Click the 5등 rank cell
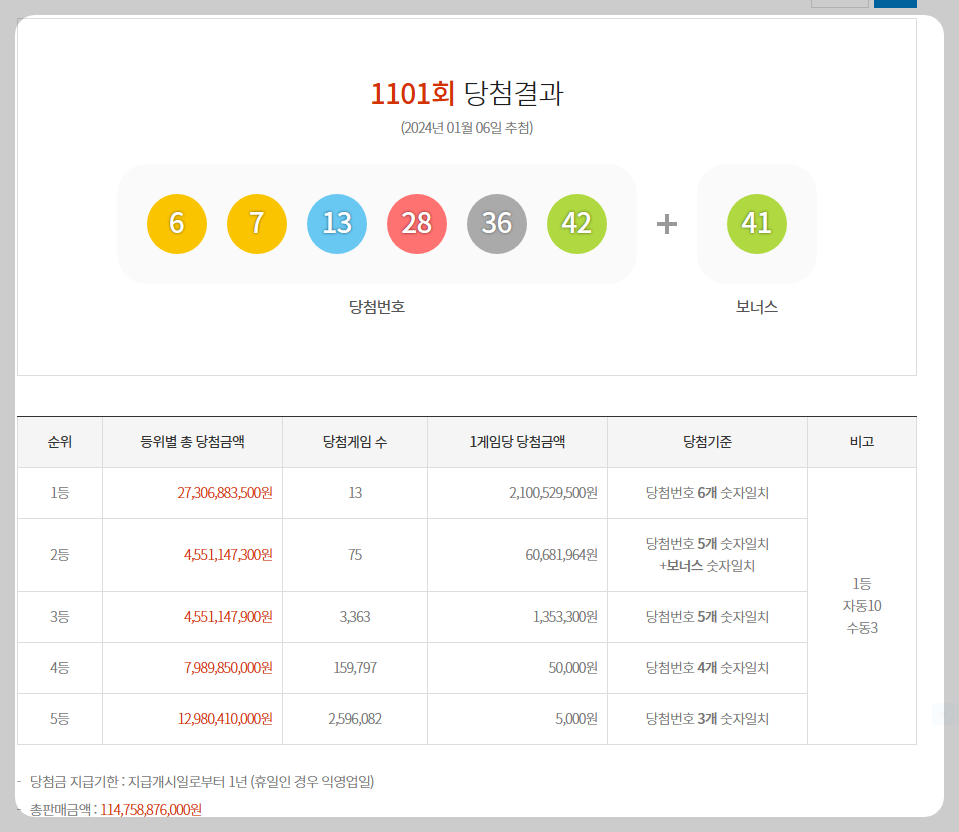 [60, 719]
